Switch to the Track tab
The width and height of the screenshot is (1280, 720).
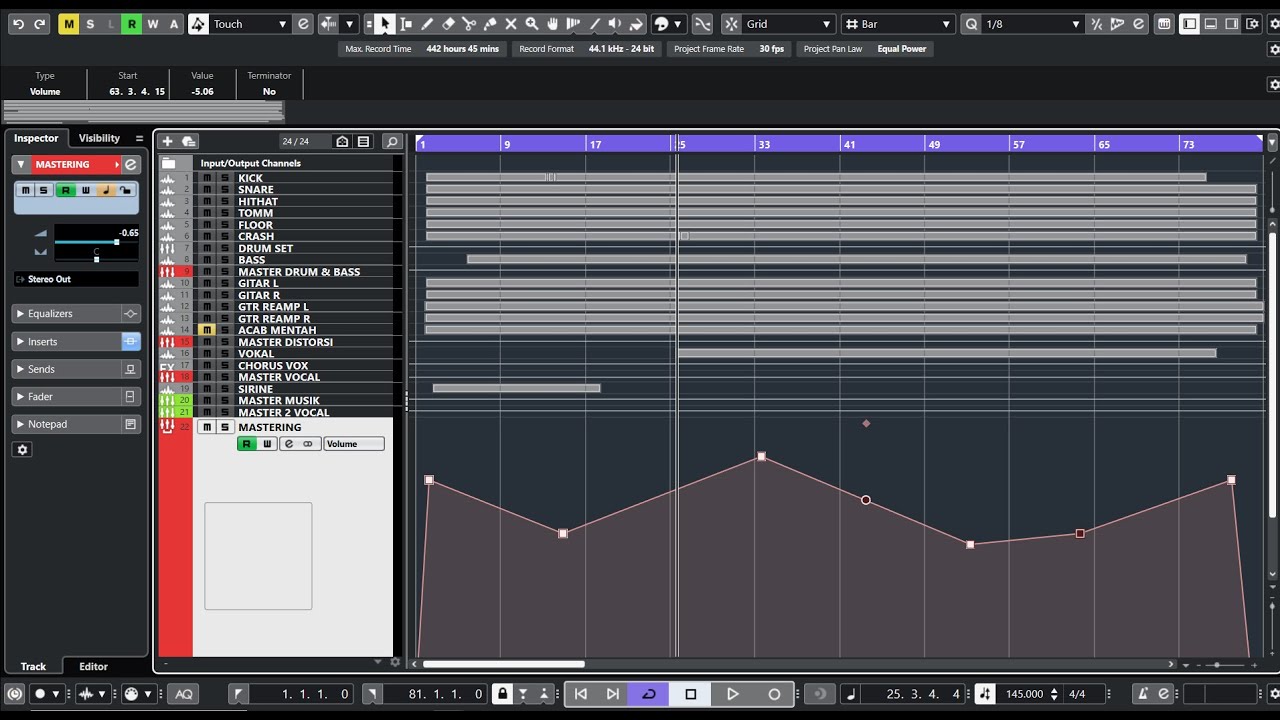(x=33, y=666)
